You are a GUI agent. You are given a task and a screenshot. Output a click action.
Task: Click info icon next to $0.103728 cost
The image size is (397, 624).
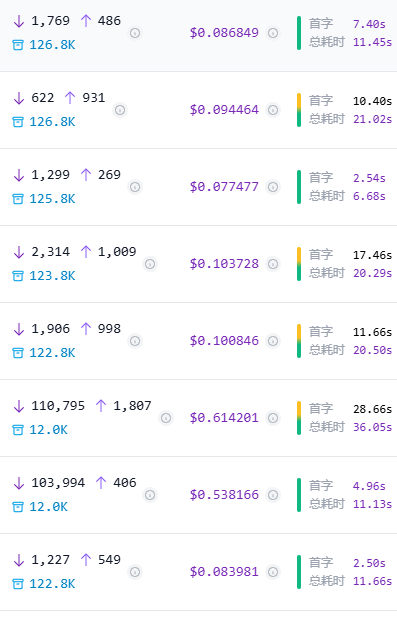[x=273, y=264]
